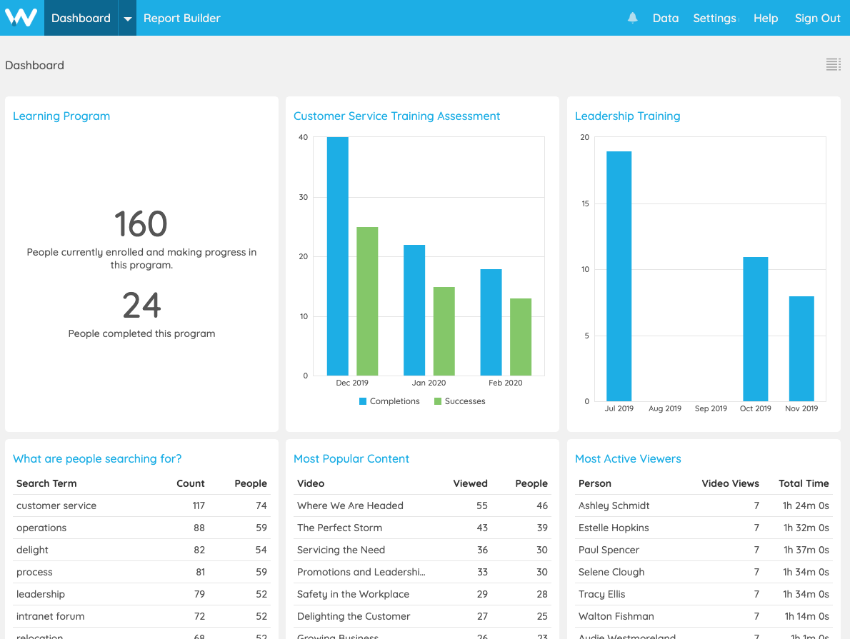Select the Dashboard tab
Image resolution: width=850 pixels, height=639 pixels.
(x=81, y=18)
